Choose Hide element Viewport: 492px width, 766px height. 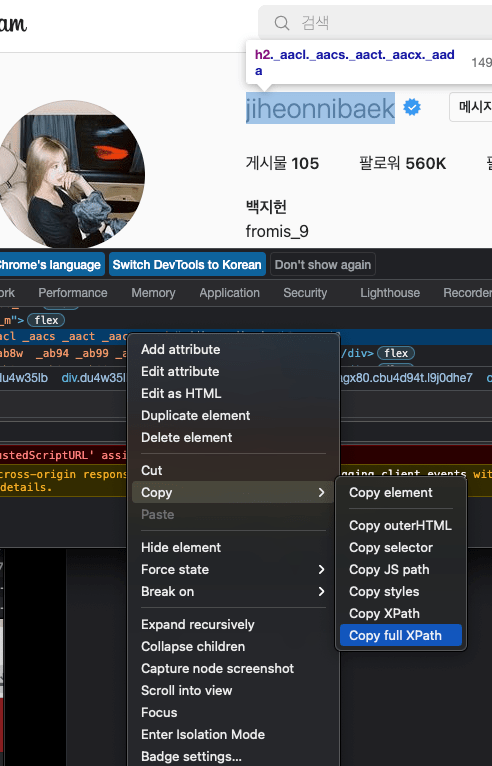[234, 547]
